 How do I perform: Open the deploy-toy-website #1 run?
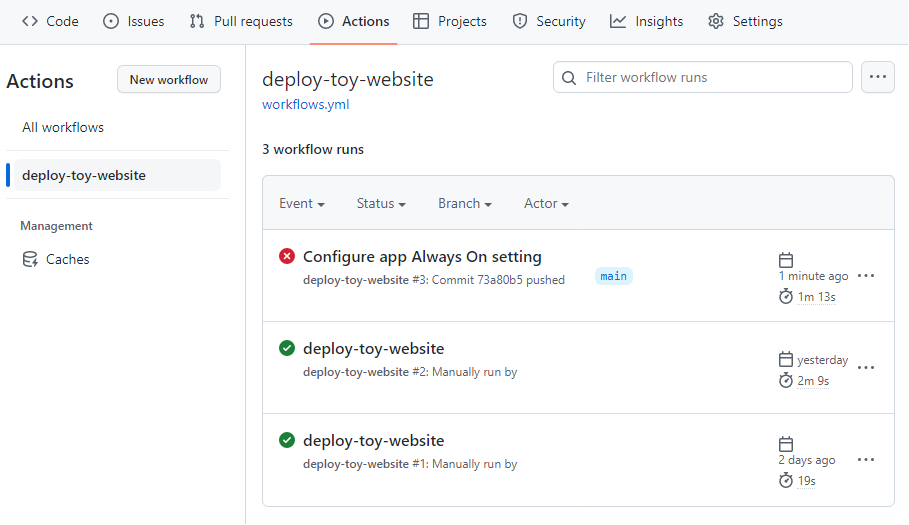point(373,441)
